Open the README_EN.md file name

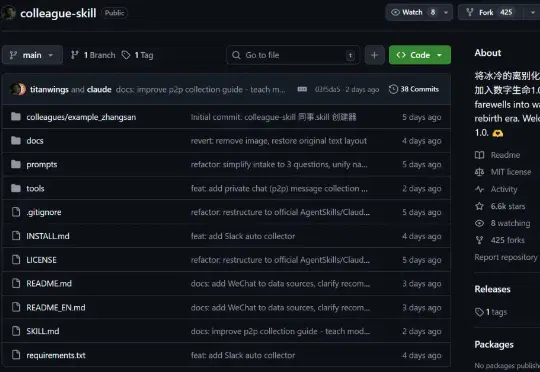tap(56, 307)
